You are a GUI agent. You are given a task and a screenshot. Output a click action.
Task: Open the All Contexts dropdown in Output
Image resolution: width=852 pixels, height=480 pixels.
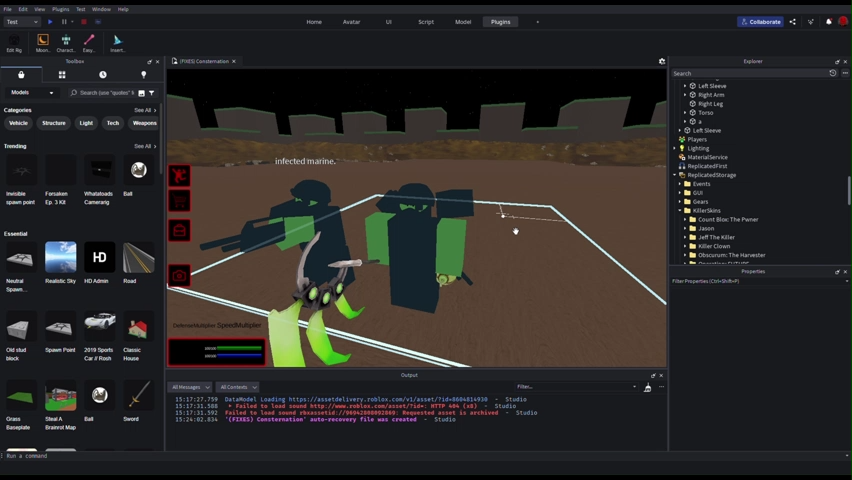coord(237,387)
